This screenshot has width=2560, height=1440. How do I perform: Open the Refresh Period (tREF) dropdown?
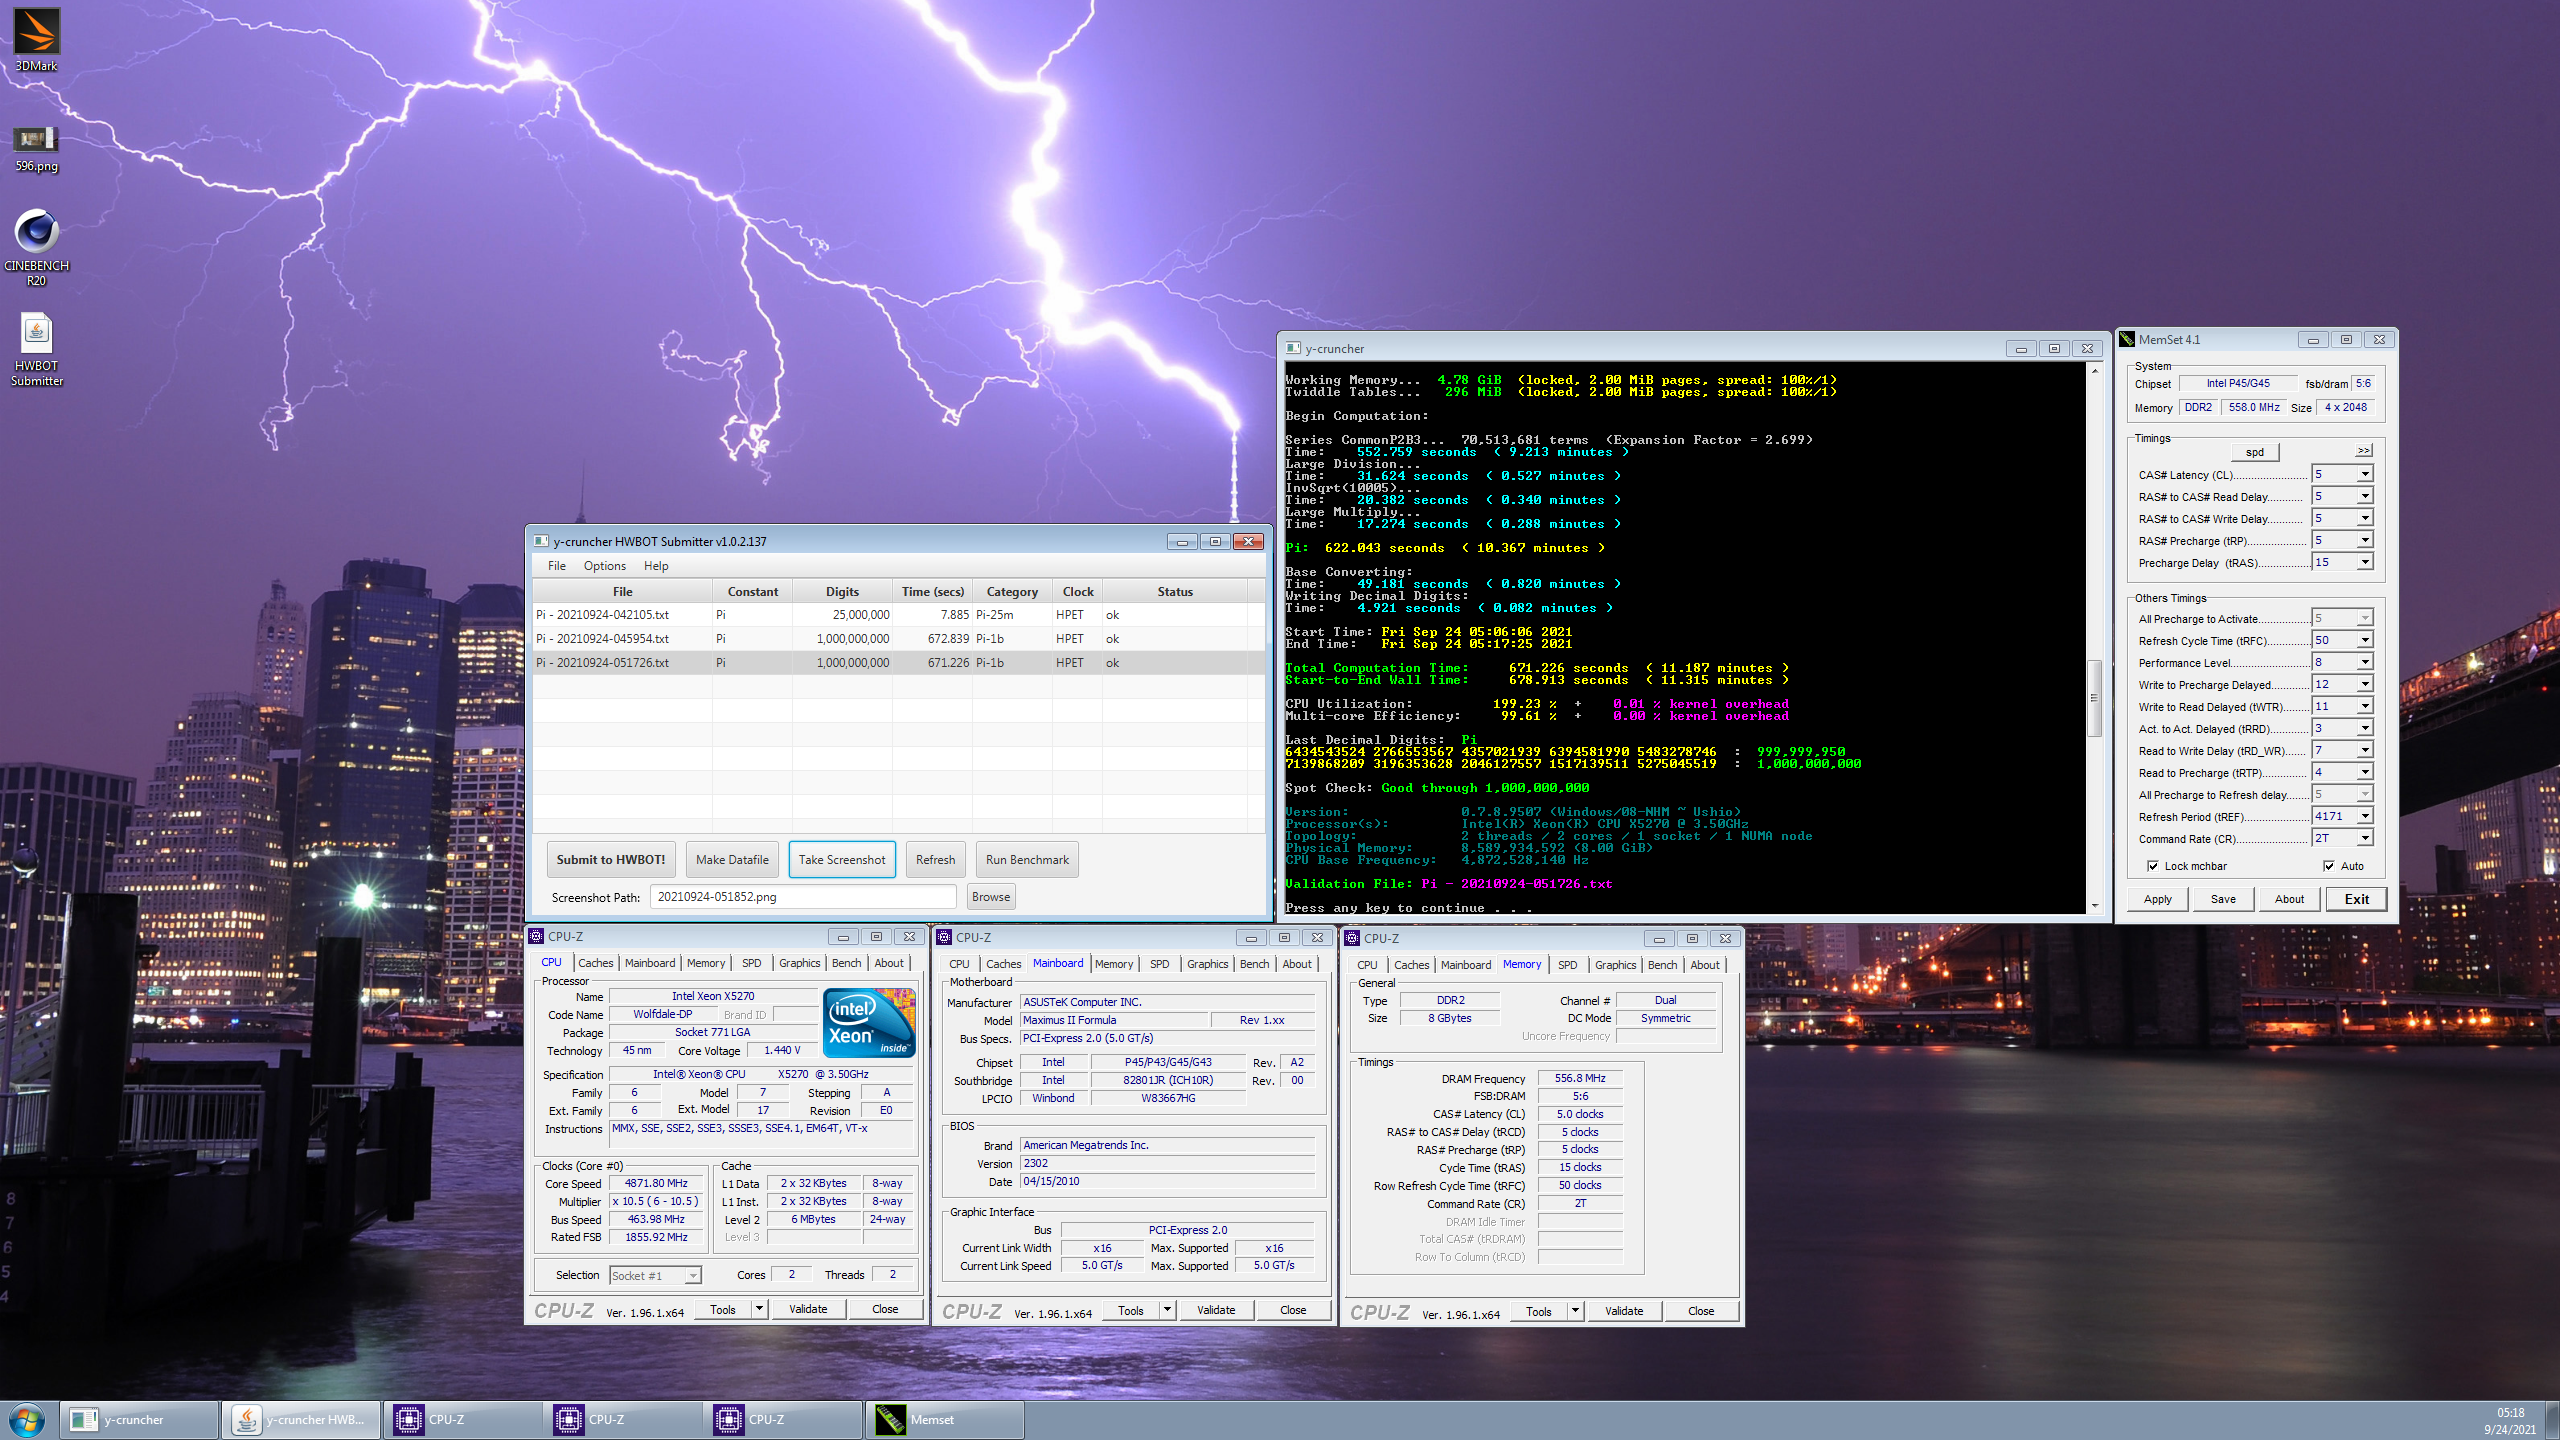pos(2365,817)
